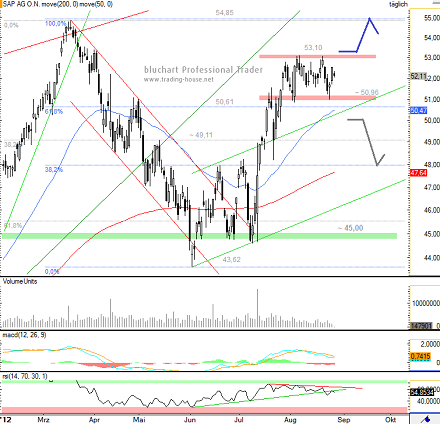This screenshot has width=440, height=424.
Task: Click the gray '0,0%' Fibonacci label at top
Action: (x=11, y=25)
